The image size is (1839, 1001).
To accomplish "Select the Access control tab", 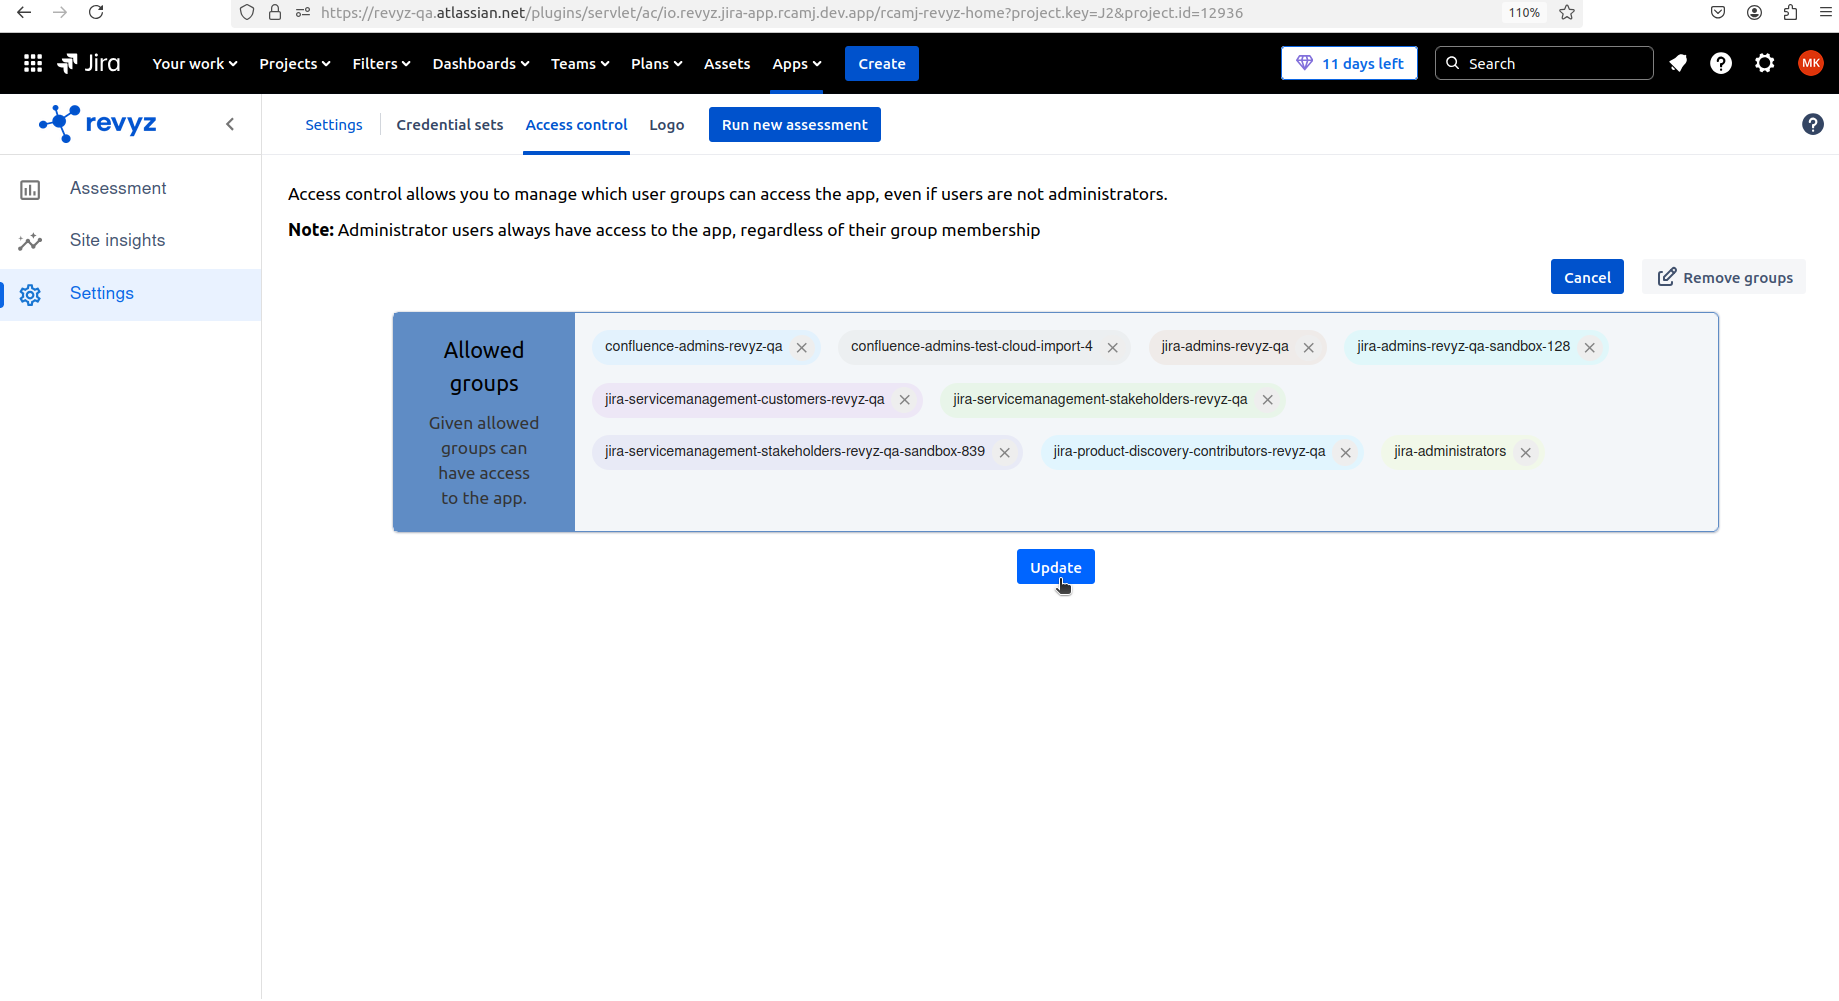I will click(577, 125).
